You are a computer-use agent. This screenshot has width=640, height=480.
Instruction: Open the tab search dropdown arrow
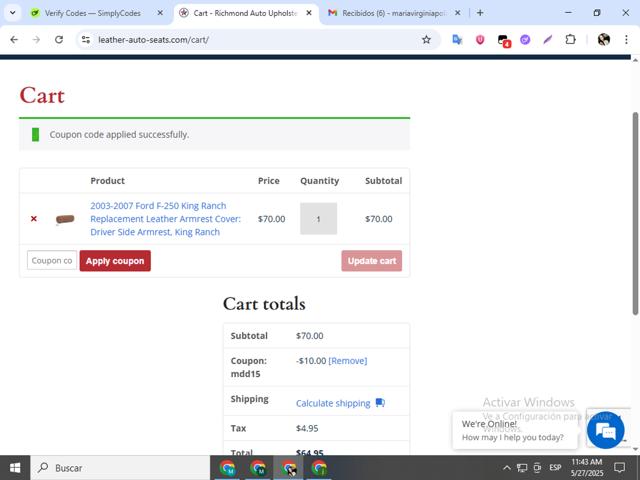click(x=13, y=13)
